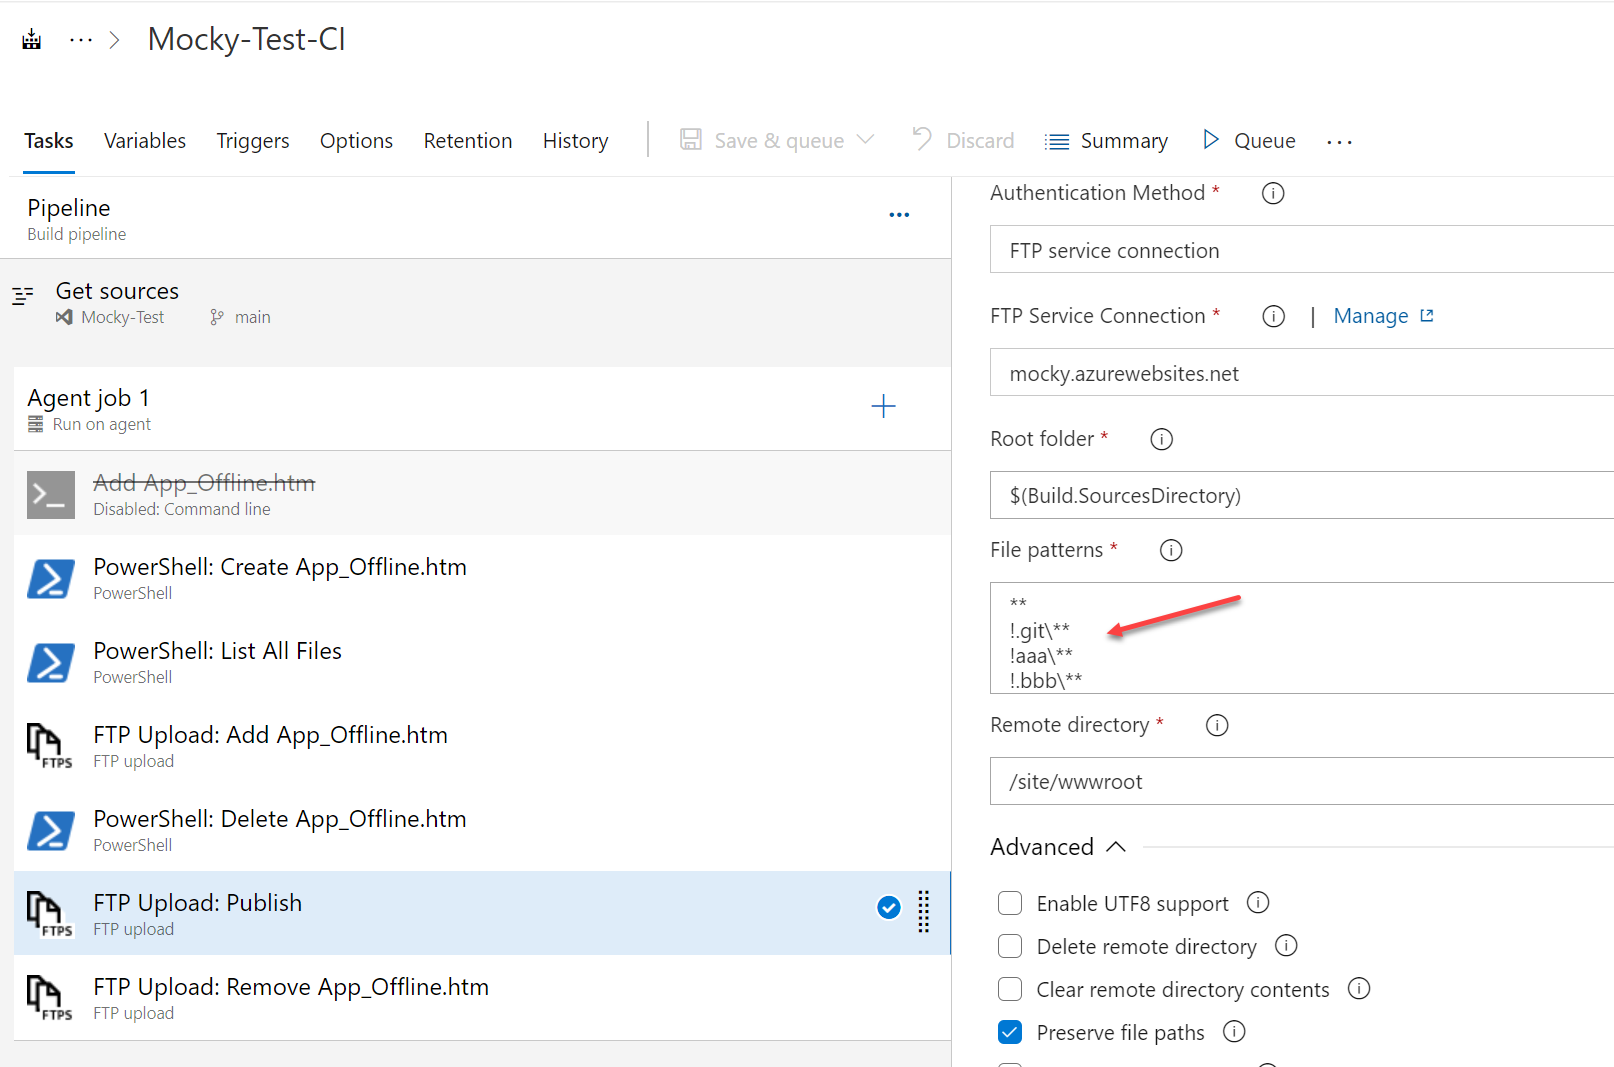This screenshot has width=1614, height=1067.
Task: Show info for Enable UTF8 support
Action: pyautogui.click(x=1258, y=902)
